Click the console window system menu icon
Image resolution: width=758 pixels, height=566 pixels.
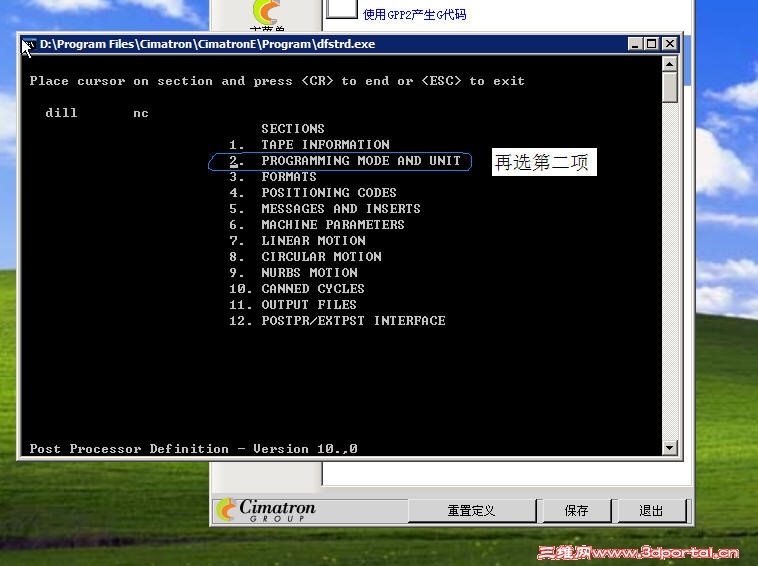coord(29,44)
